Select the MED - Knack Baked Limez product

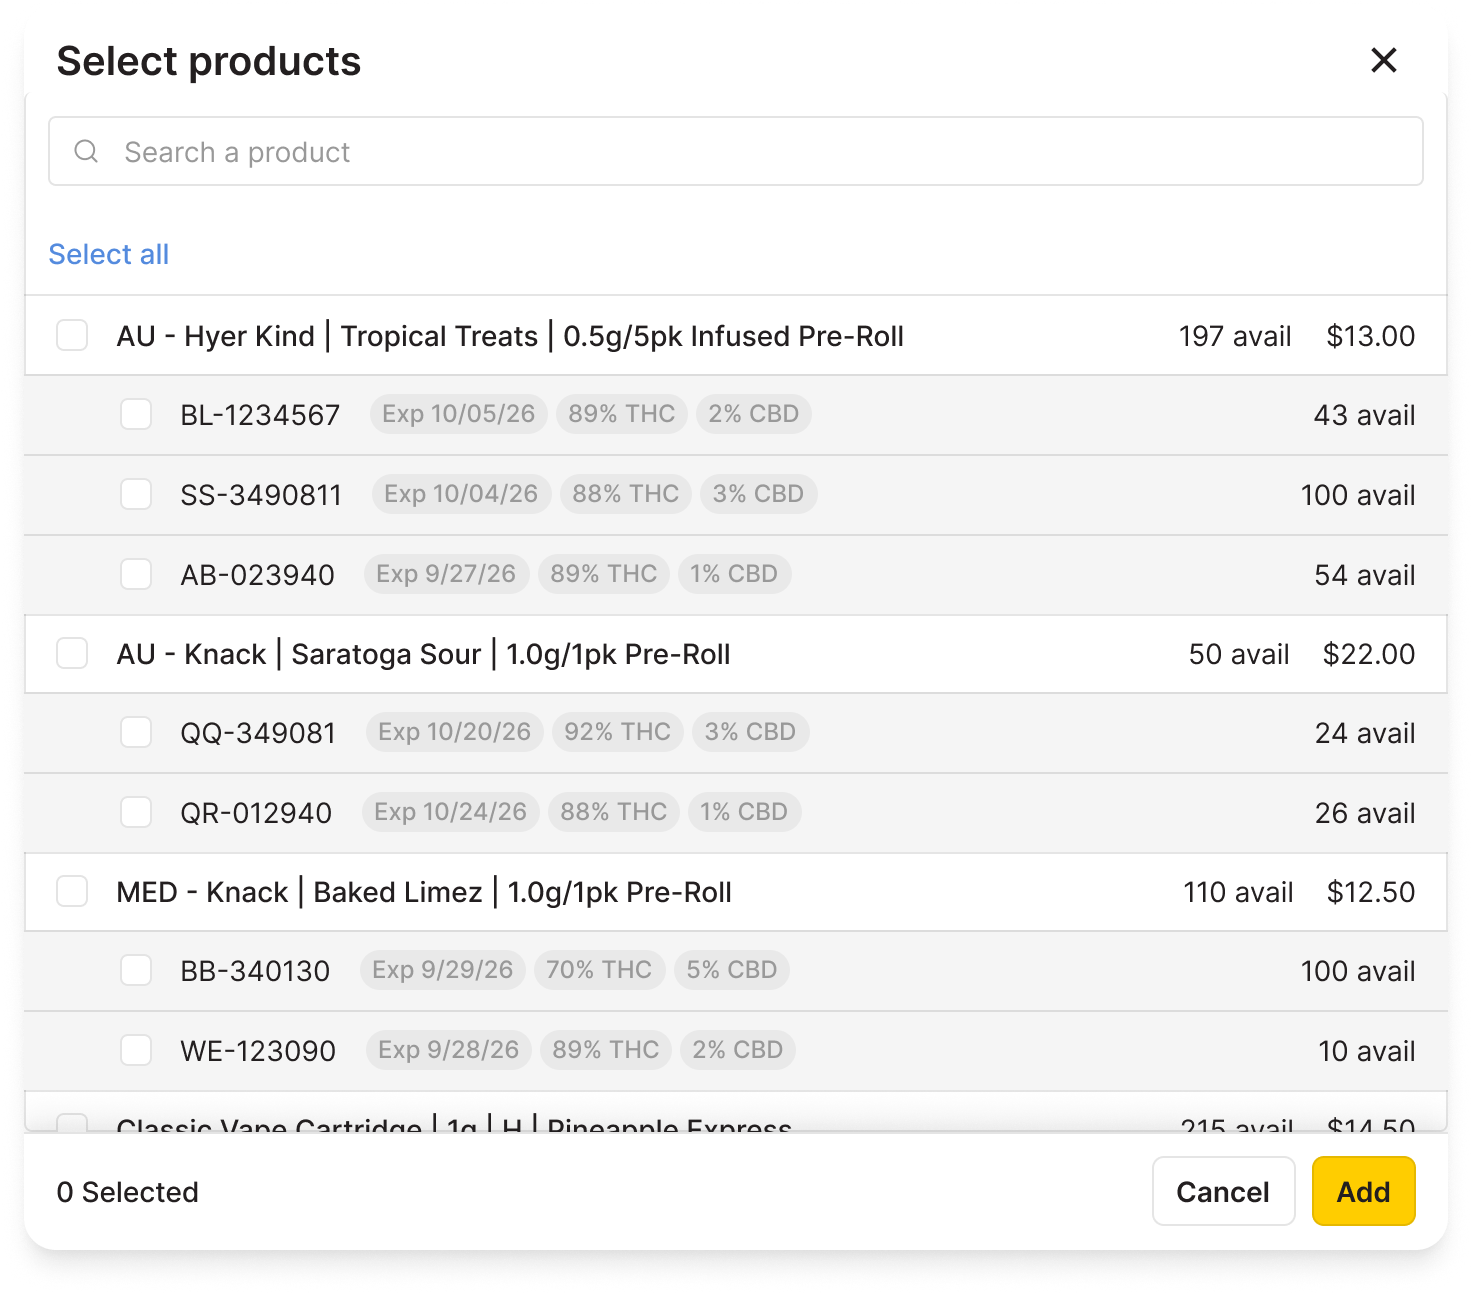pyautogui.click(x=71, y=891)
